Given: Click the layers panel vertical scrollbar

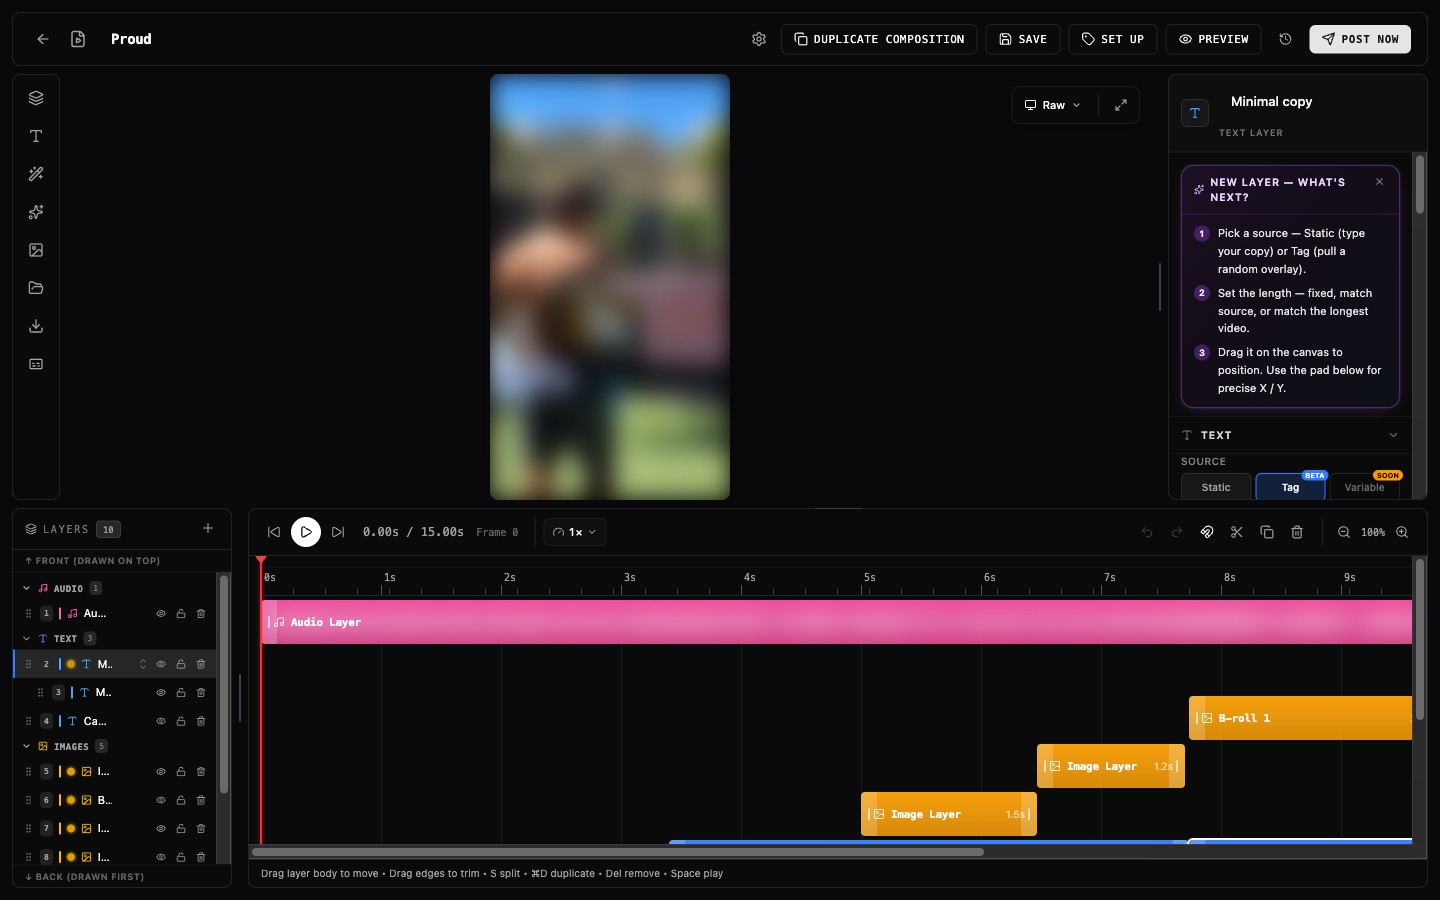Looking at the screenshot, I should click(x=224, y=684).
